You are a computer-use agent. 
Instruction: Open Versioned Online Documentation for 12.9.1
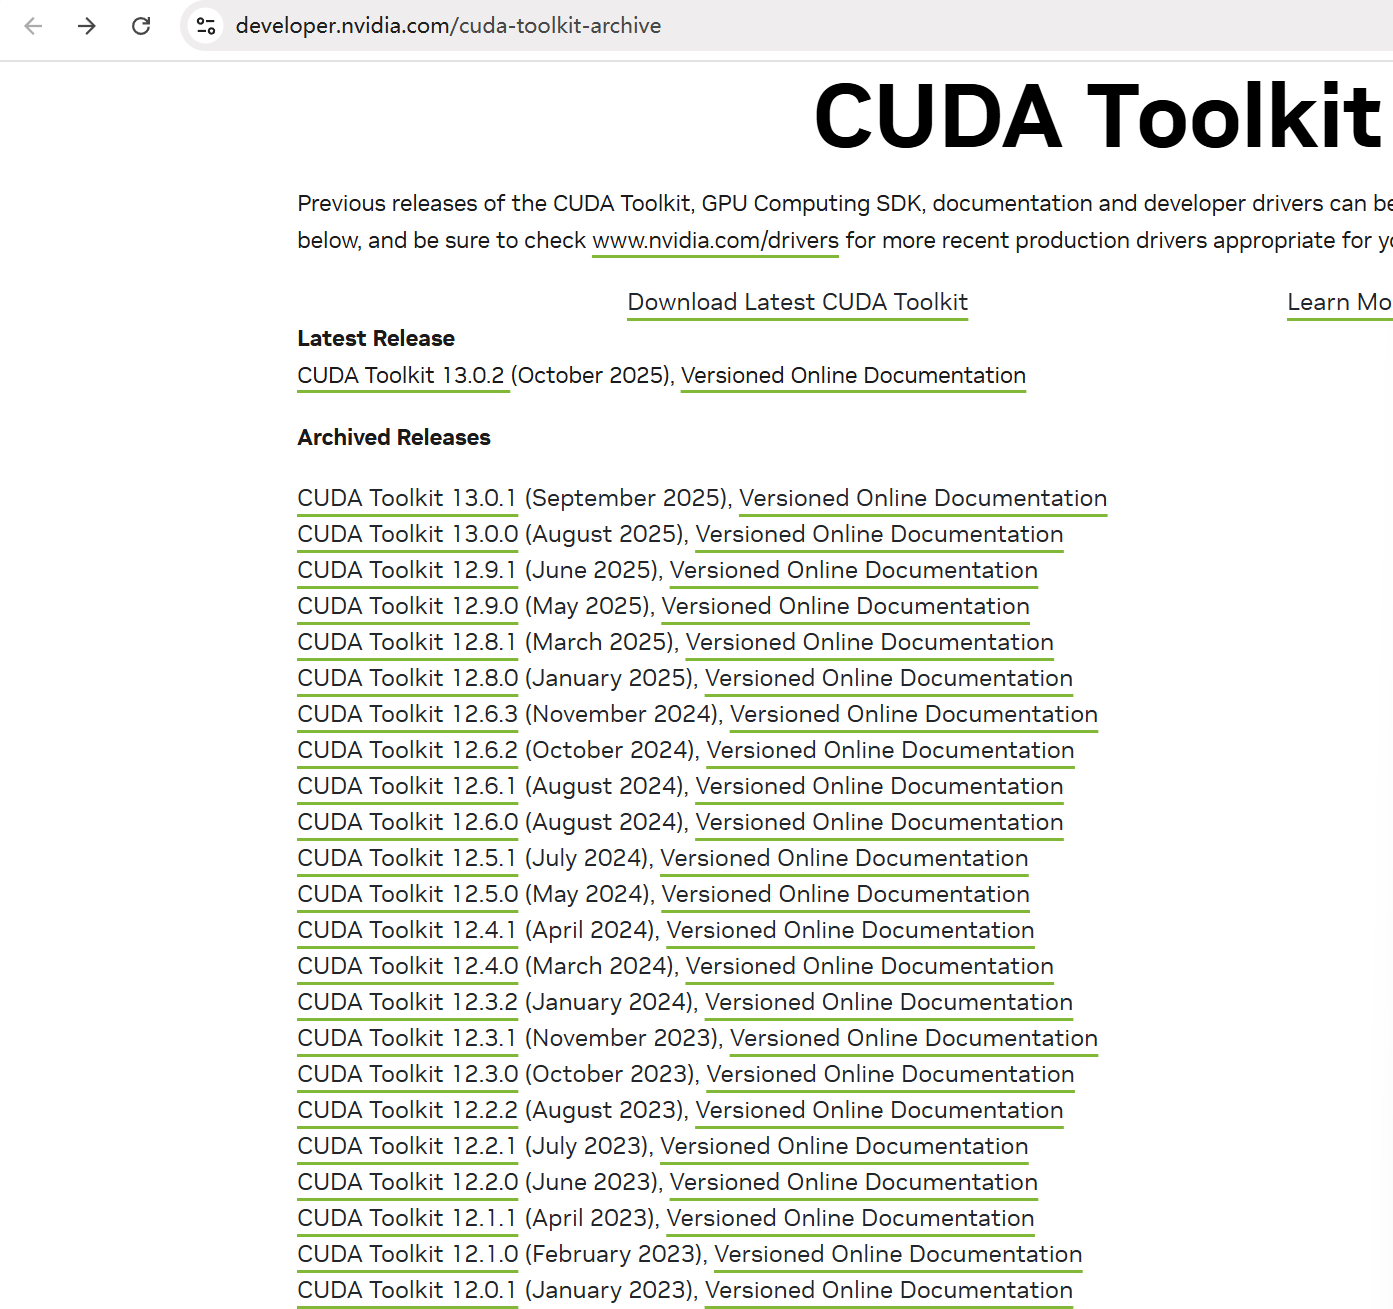tap(853, 571)
